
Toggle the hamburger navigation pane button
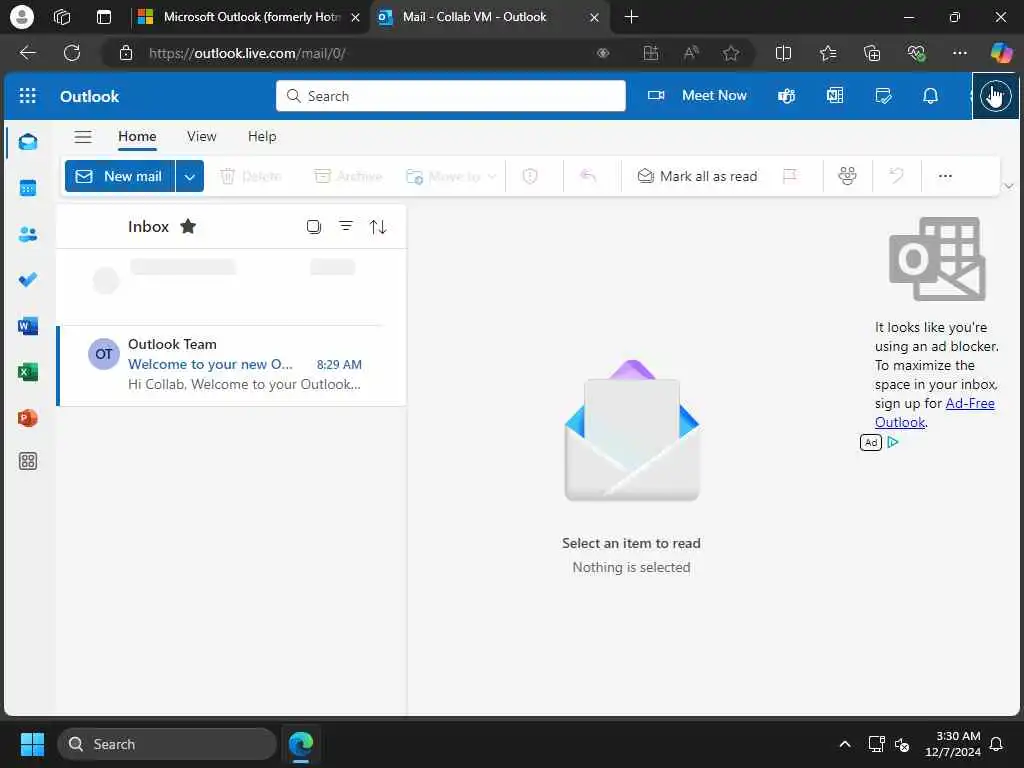coord(83,136)
